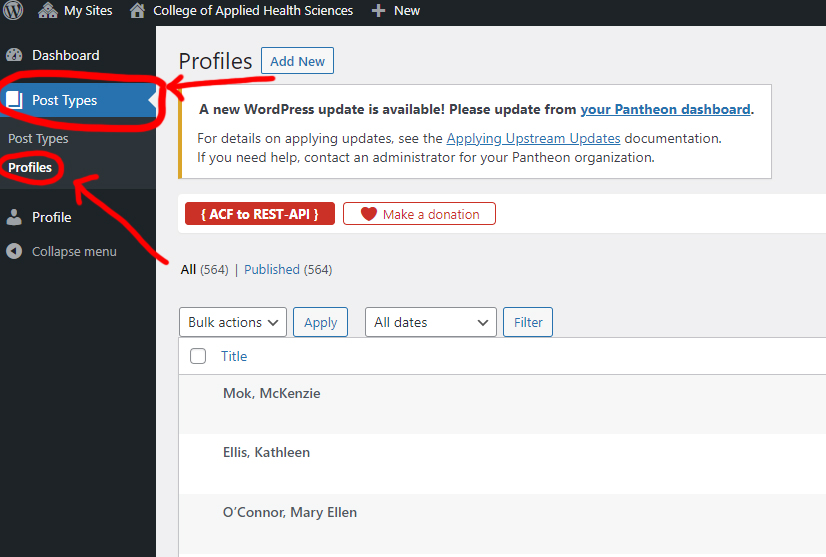Open the My Sites menu
This screenshot has width=826, height=557.
pos(75,11)
